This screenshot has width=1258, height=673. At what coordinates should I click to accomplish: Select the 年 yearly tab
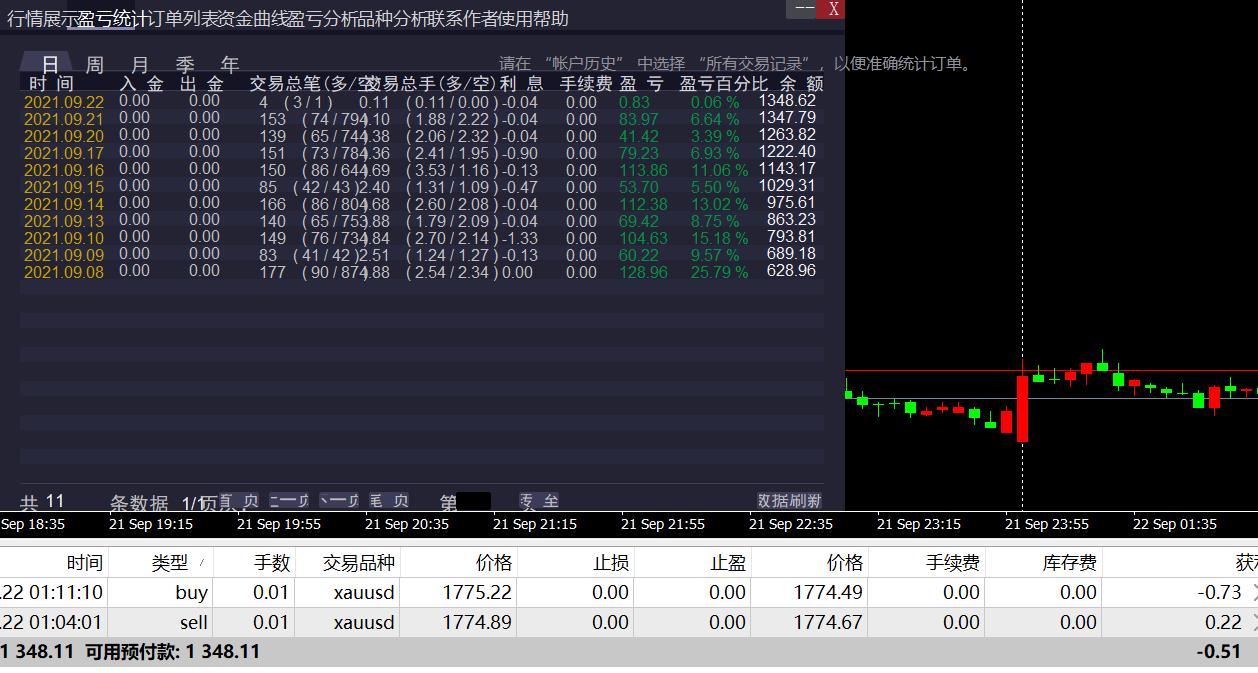229,63
